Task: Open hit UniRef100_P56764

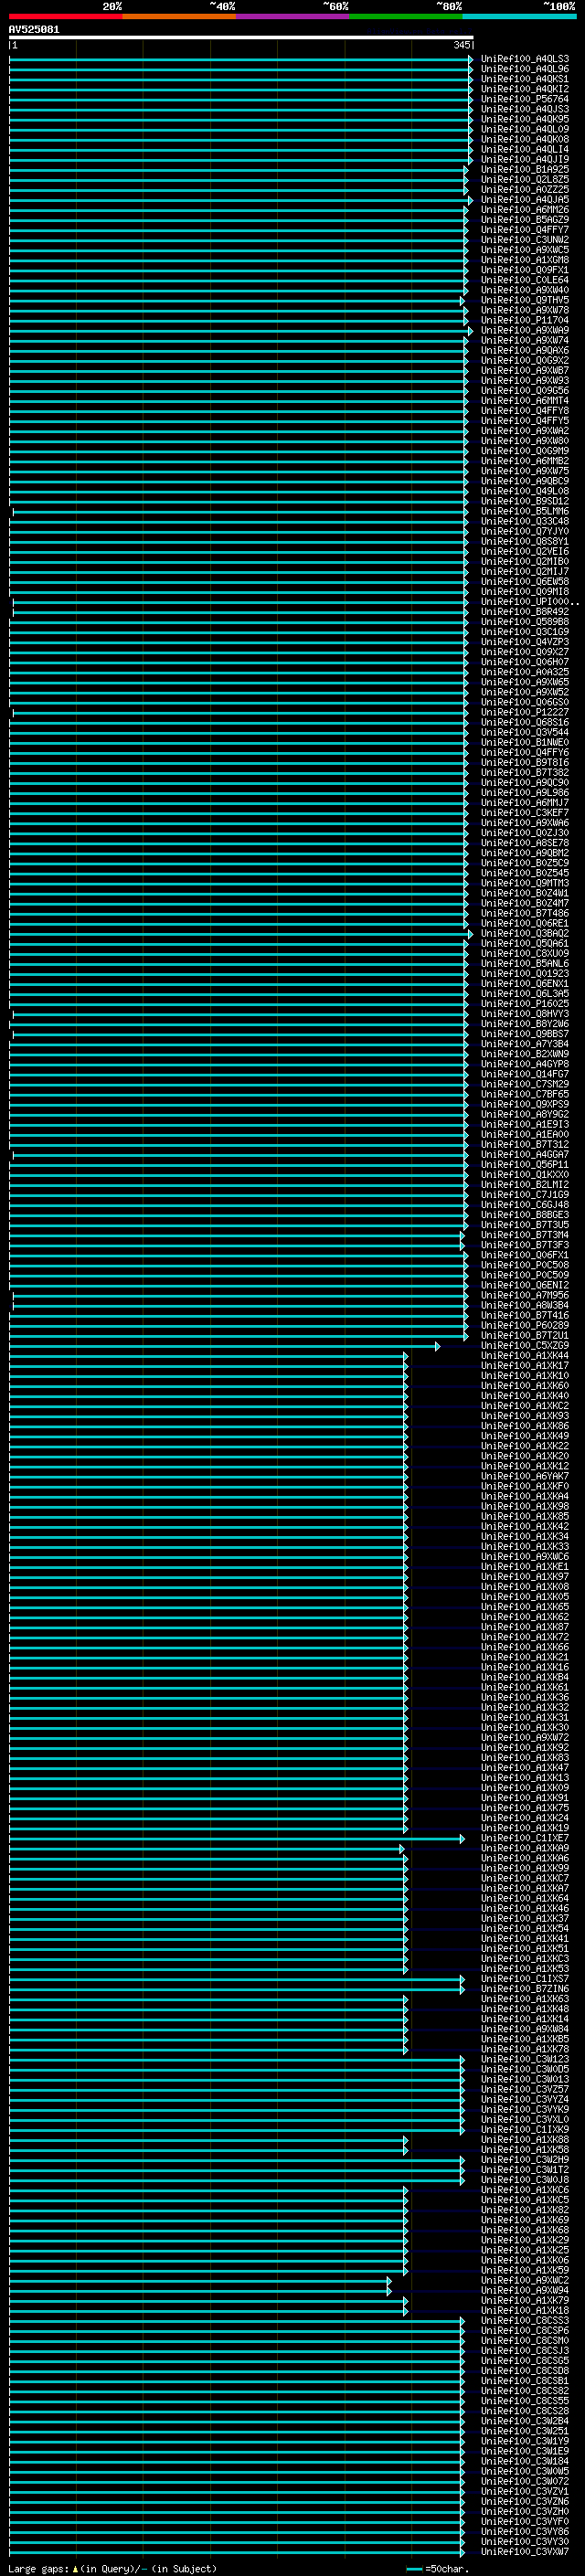Action: coord(524,99)
